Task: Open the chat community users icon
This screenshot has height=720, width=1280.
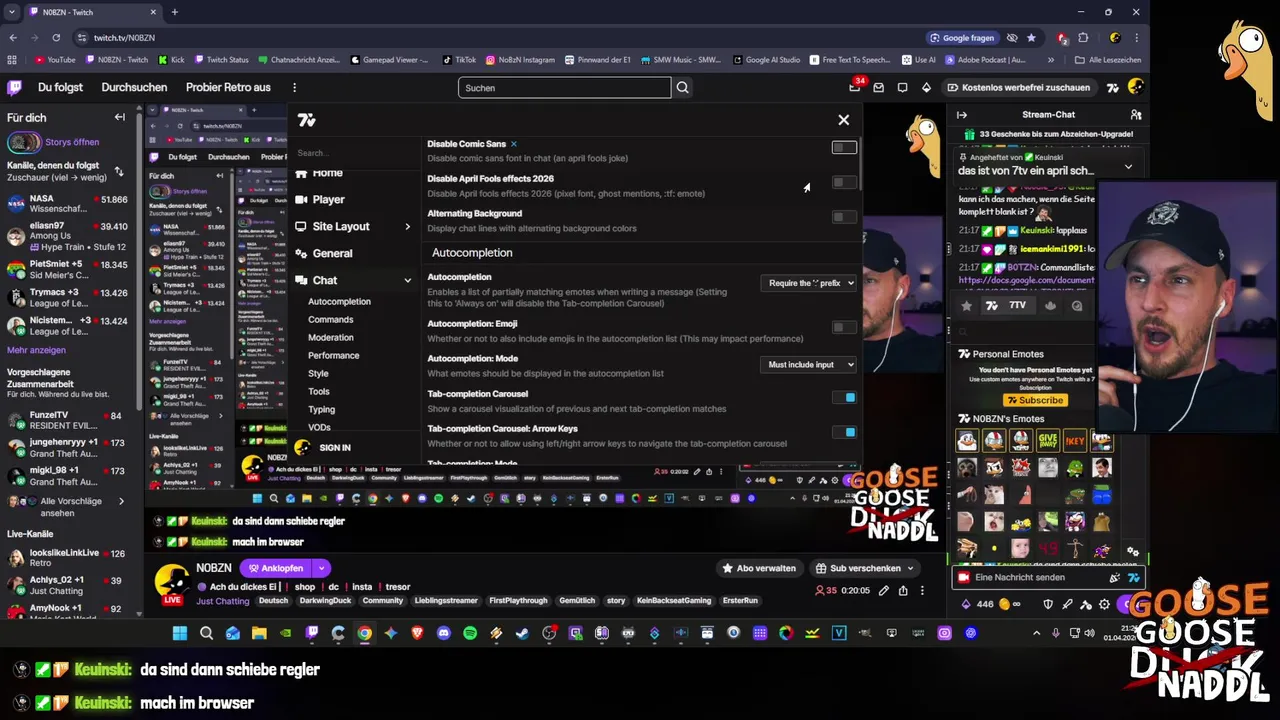Action: pyautogui.click(x=1135, y=115)
